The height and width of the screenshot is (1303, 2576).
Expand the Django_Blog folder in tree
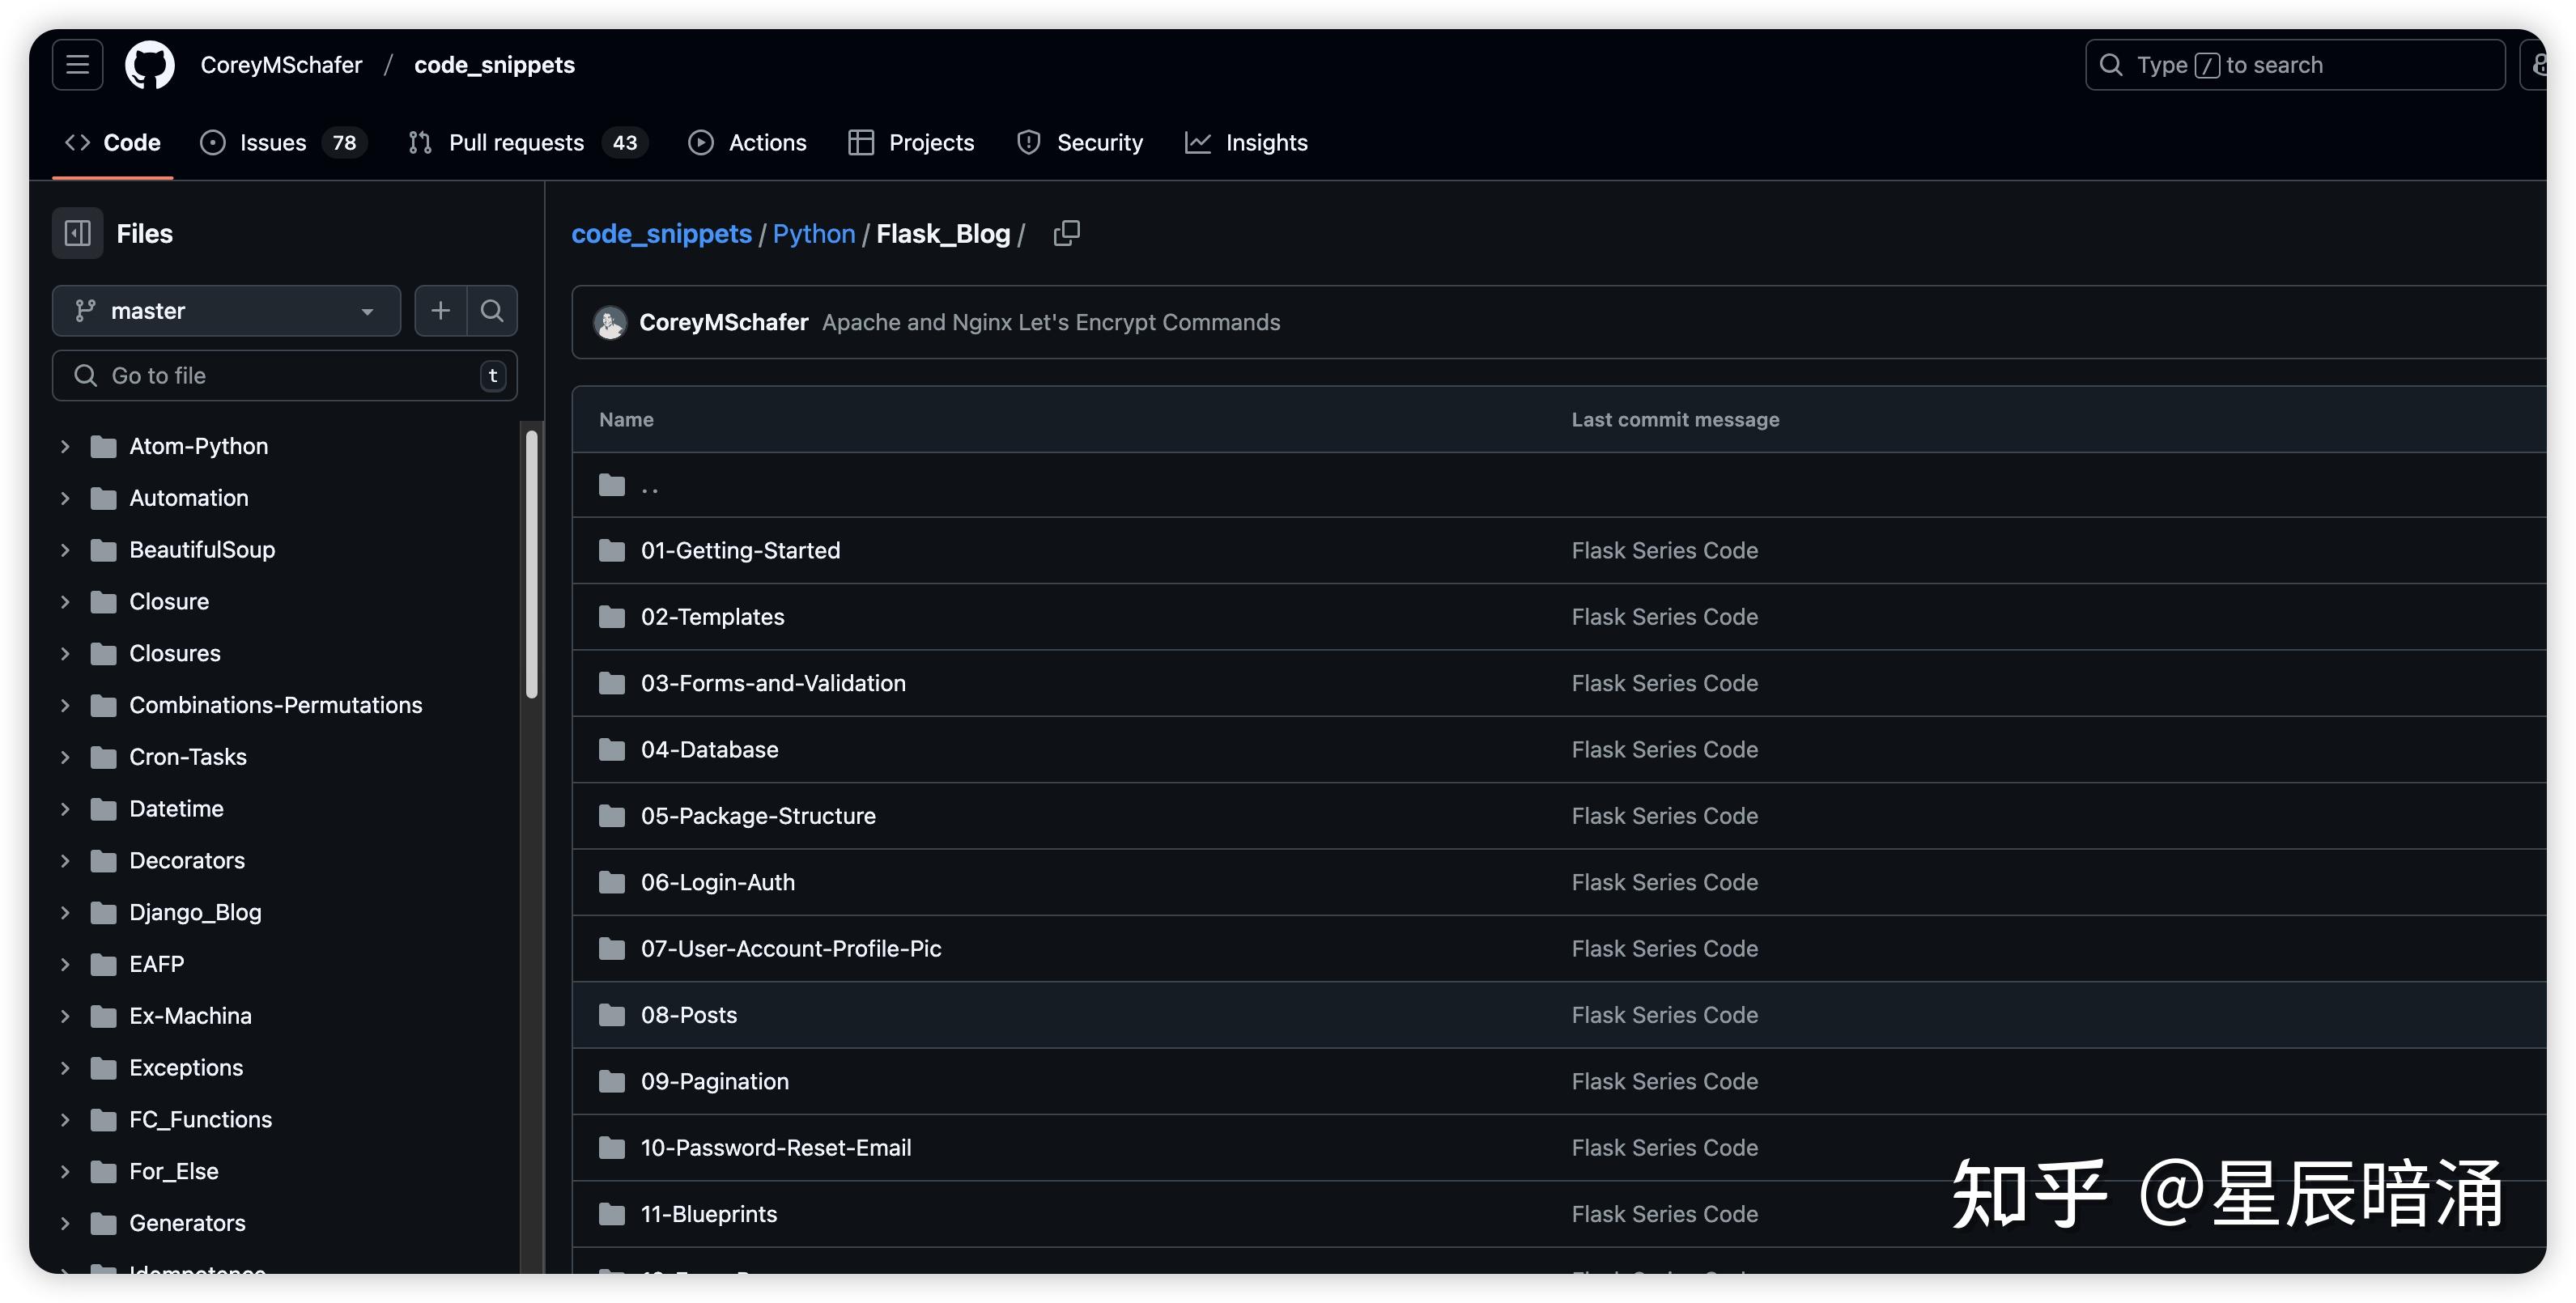66,912
